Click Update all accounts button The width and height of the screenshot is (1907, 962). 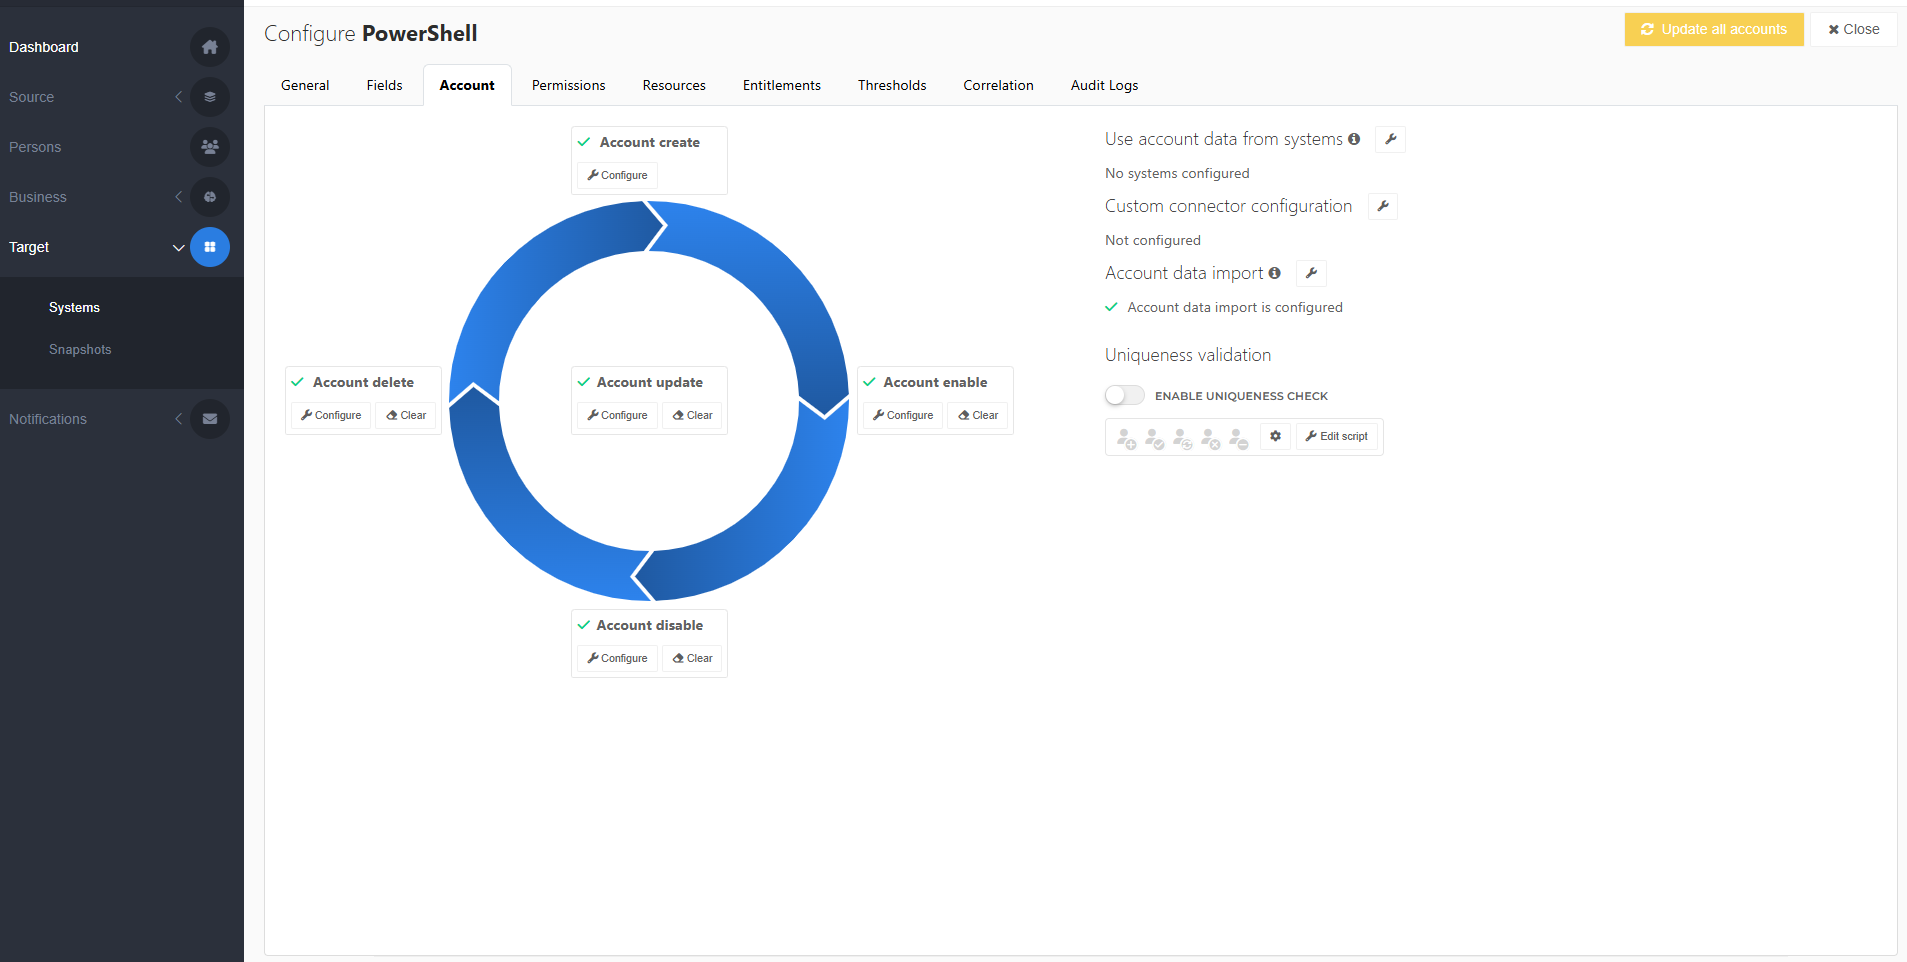tap(1714, 29)
